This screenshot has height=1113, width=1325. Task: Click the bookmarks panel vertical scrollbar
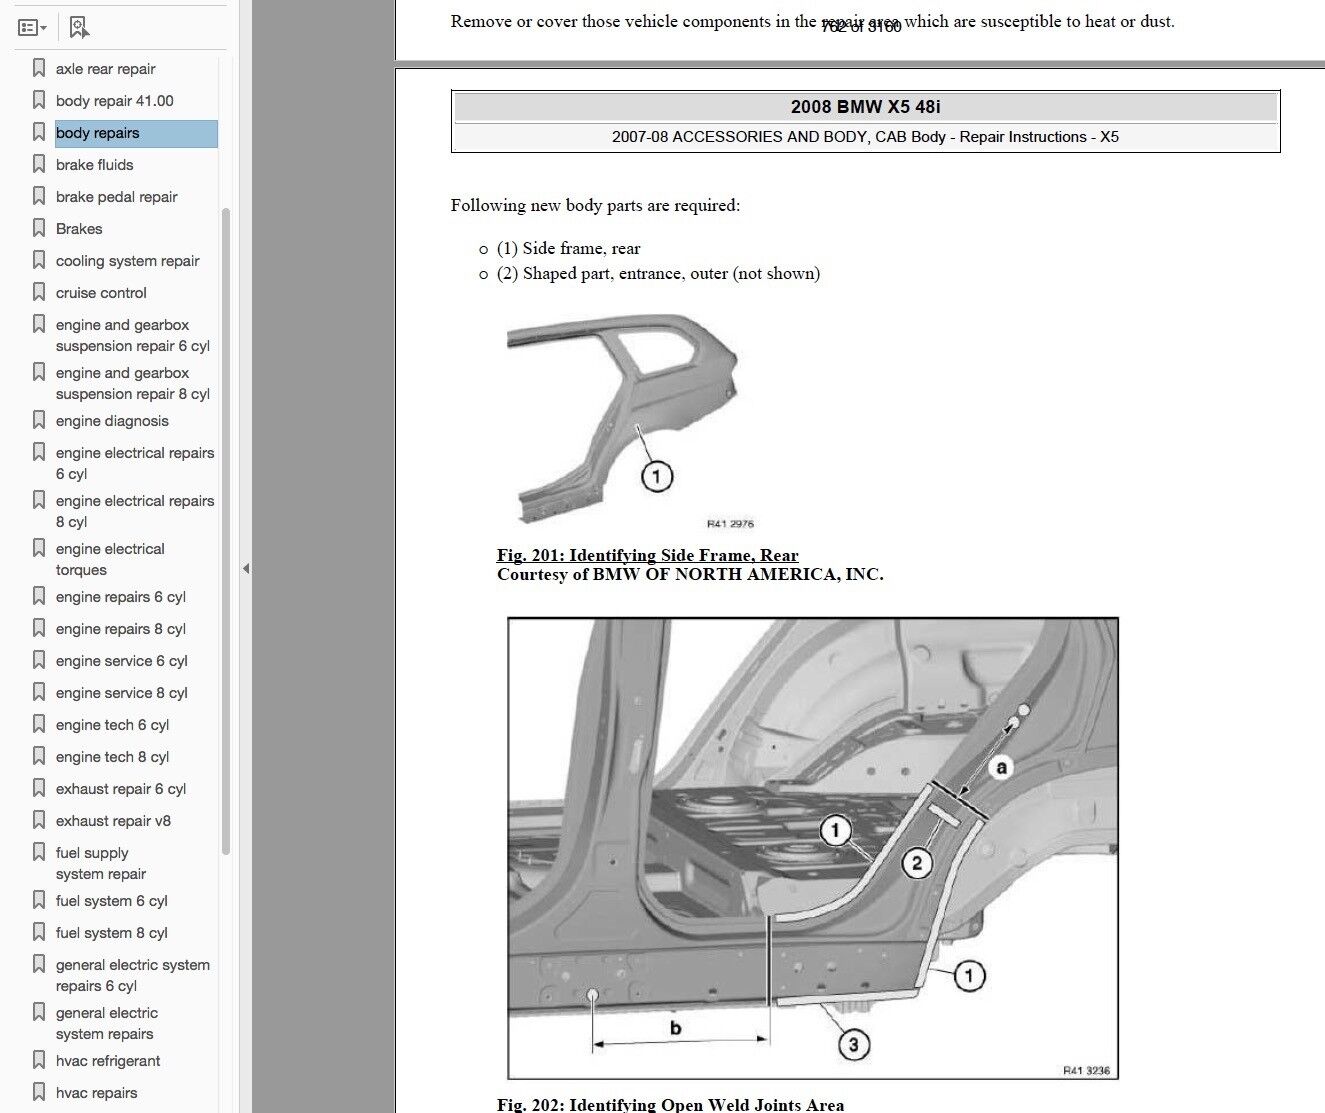coord(226,530)
